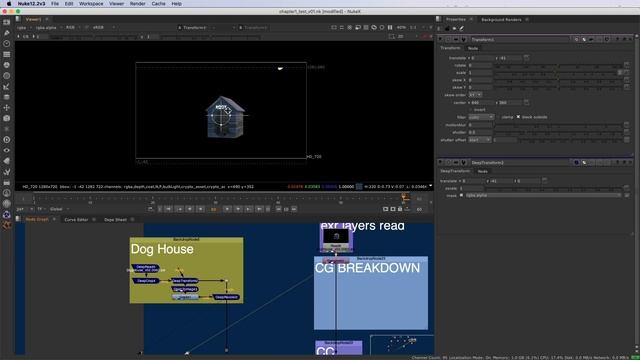640x360 pixels.
Task: Open the viewer channel layer dropdown rgba
Action: pyautogui.click(x=23, y=28)
